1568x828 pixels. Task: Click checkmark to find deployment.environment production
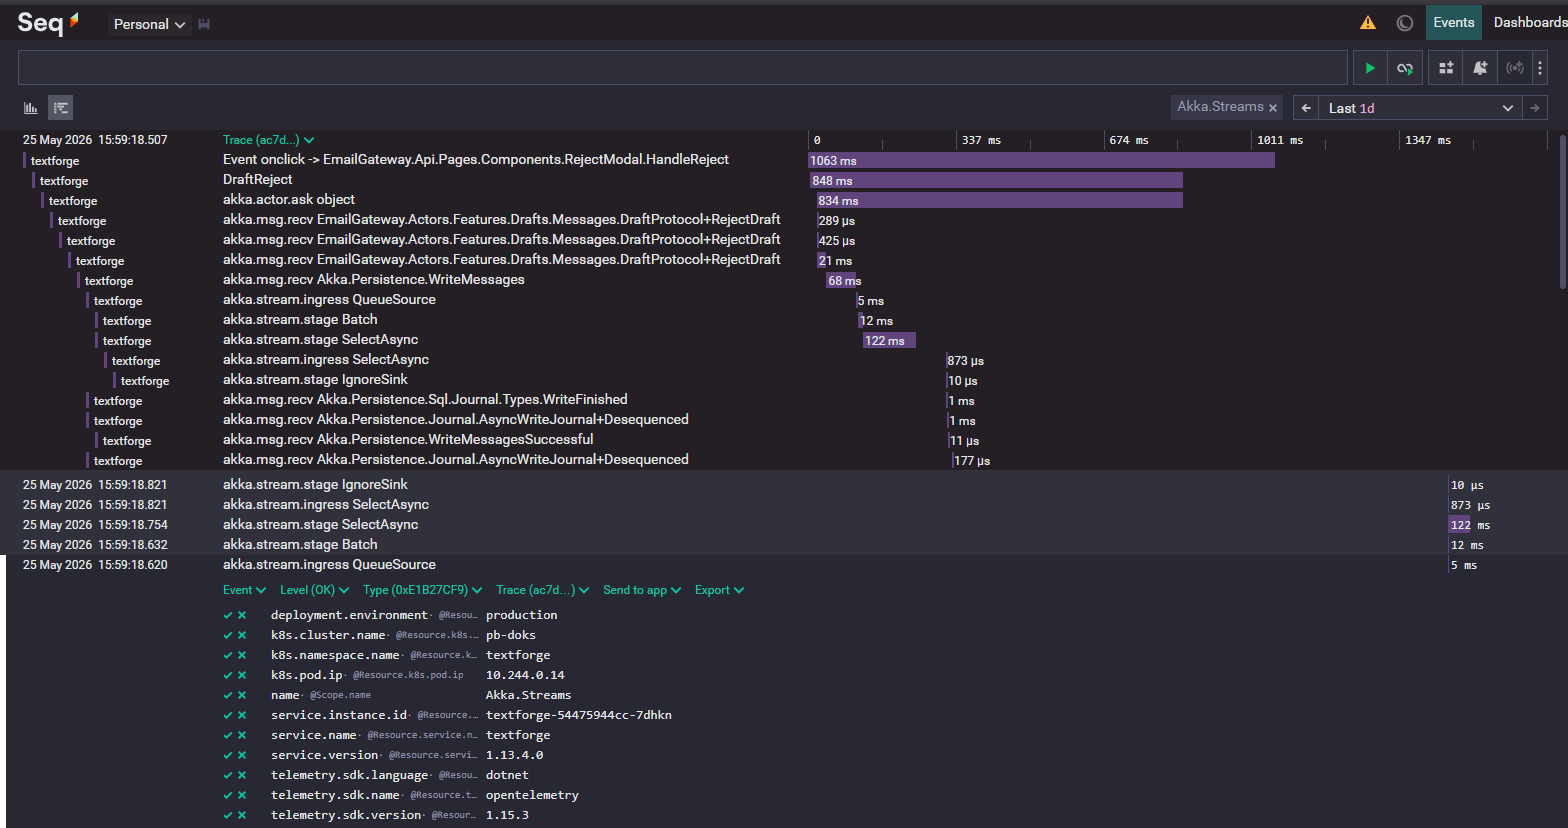coord(228,615)
